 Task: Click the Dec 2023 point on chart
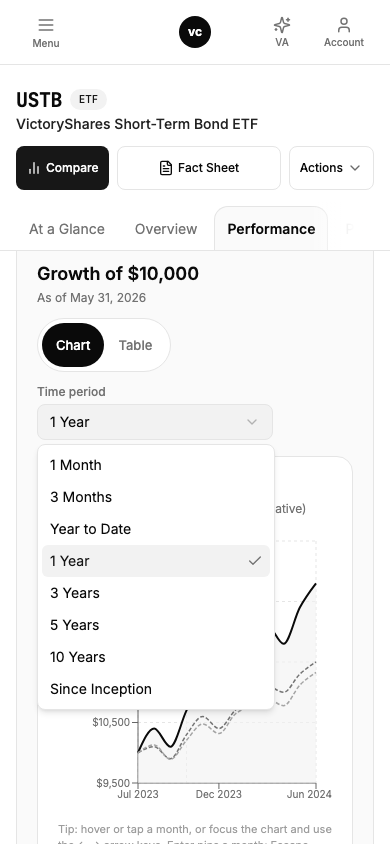tap(219, 794)
